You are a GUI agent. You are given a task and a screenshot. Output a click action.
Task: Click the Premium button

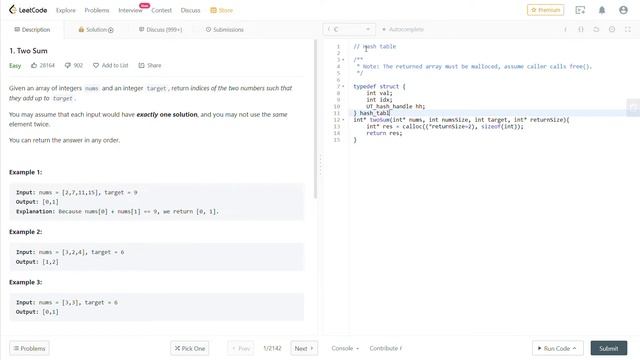point(545,10)
